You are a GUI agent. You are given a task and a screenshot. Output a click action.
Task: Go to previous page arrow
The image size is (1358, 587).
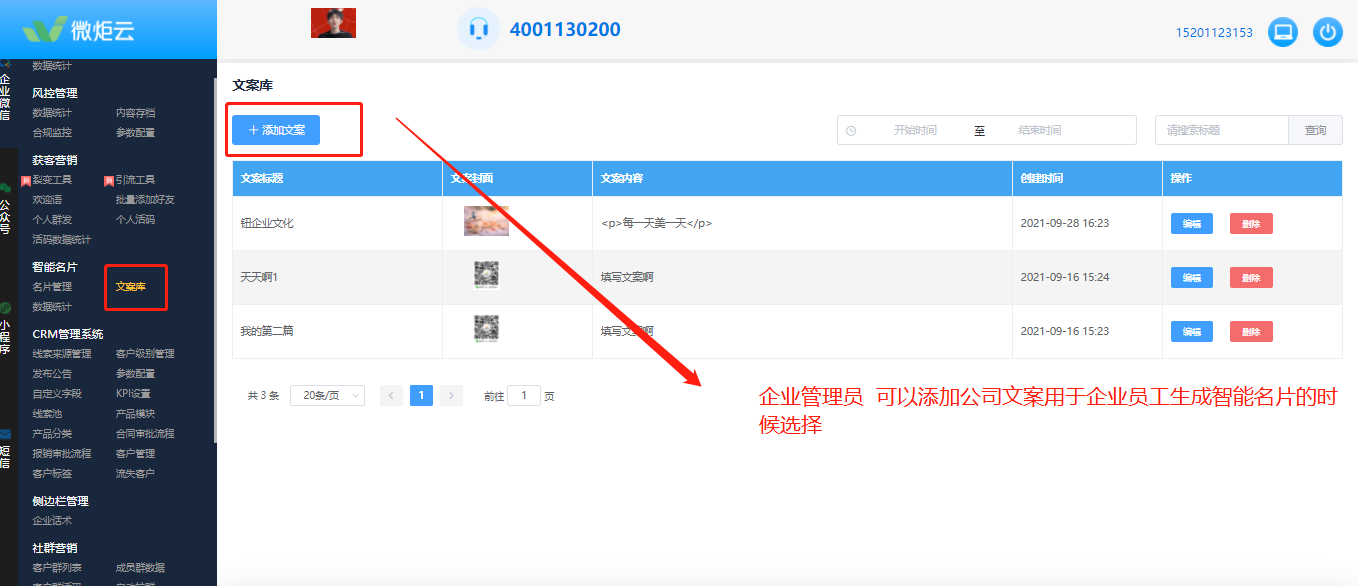tap(392, 395)
